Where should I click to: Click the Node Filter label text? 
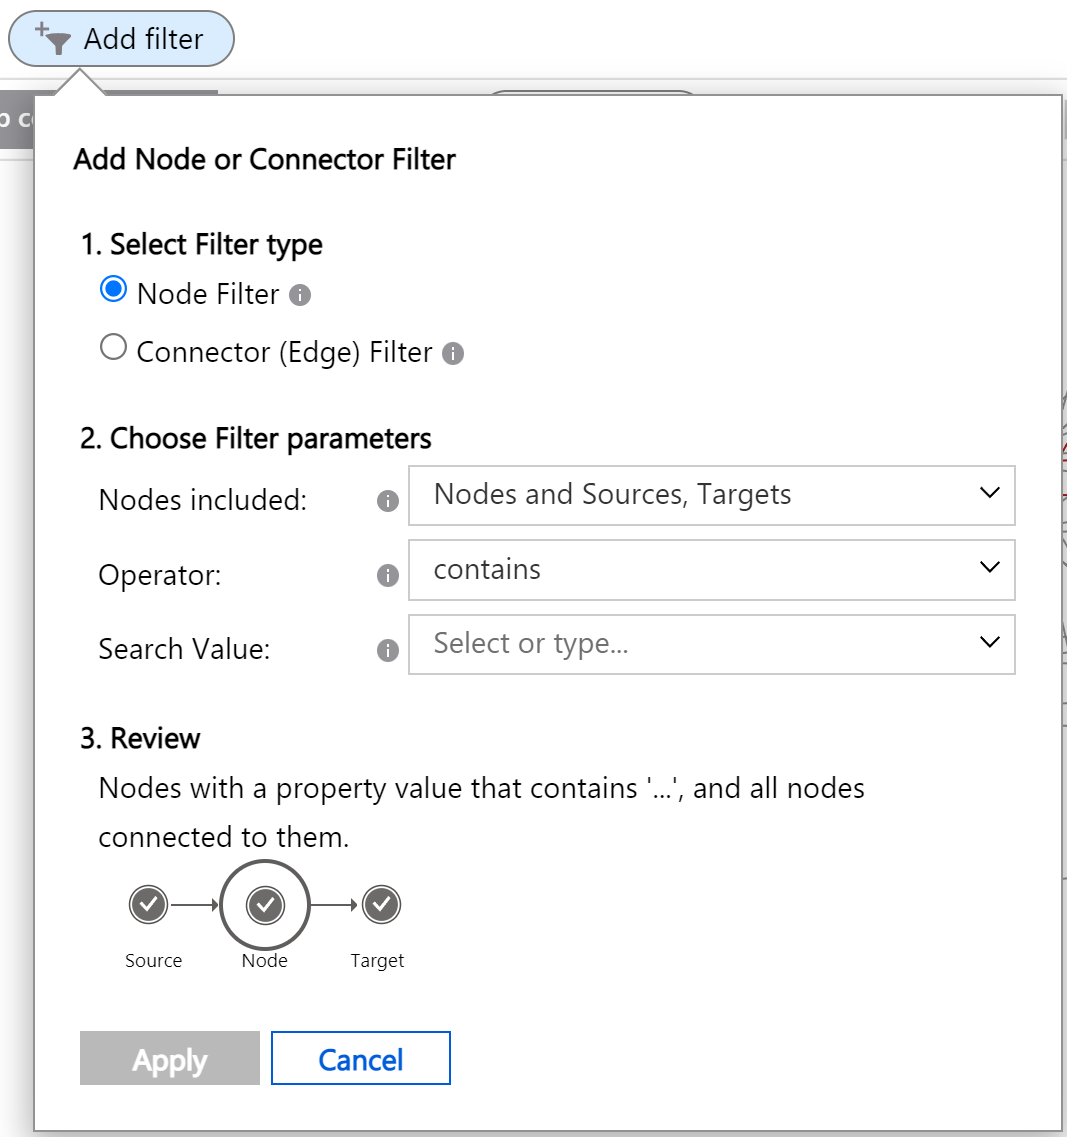pos(208,295)
